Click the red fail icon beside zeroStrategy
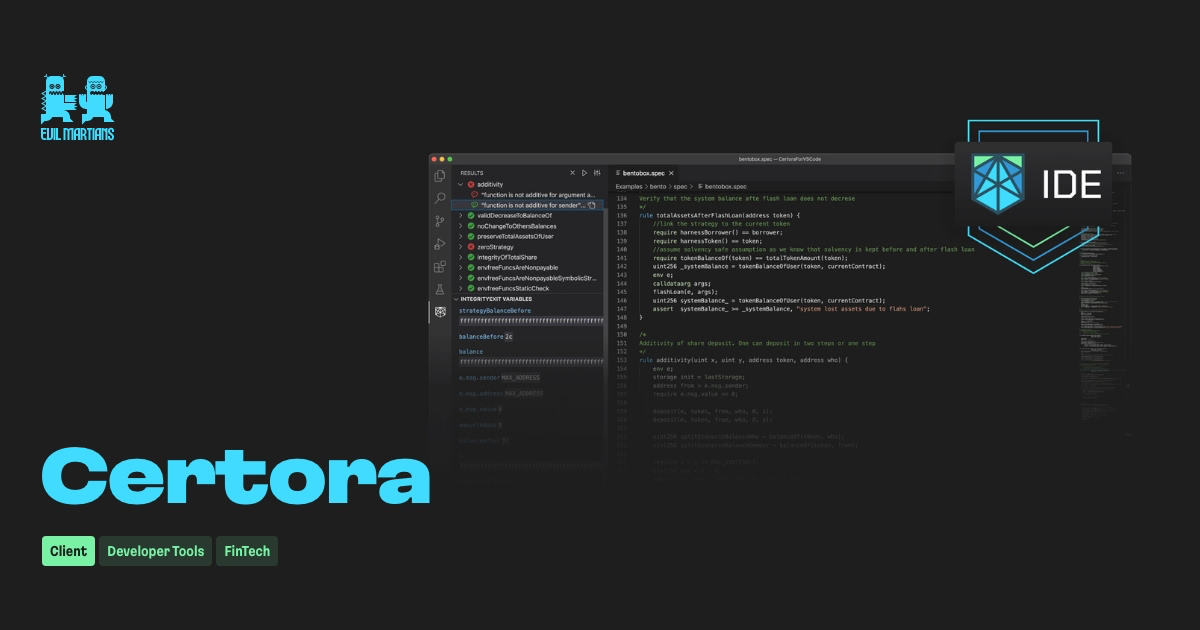 471,247
